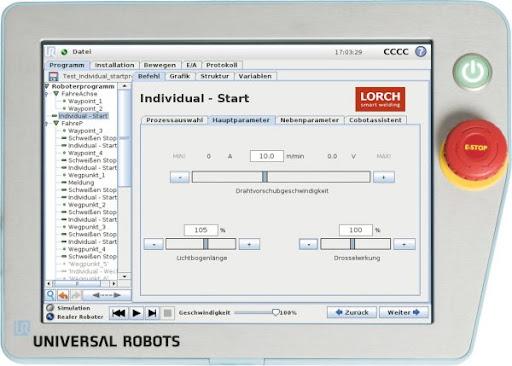Click the green status indicator next to Datei
This screenshot has height=366, width=512.
[64, 52]
